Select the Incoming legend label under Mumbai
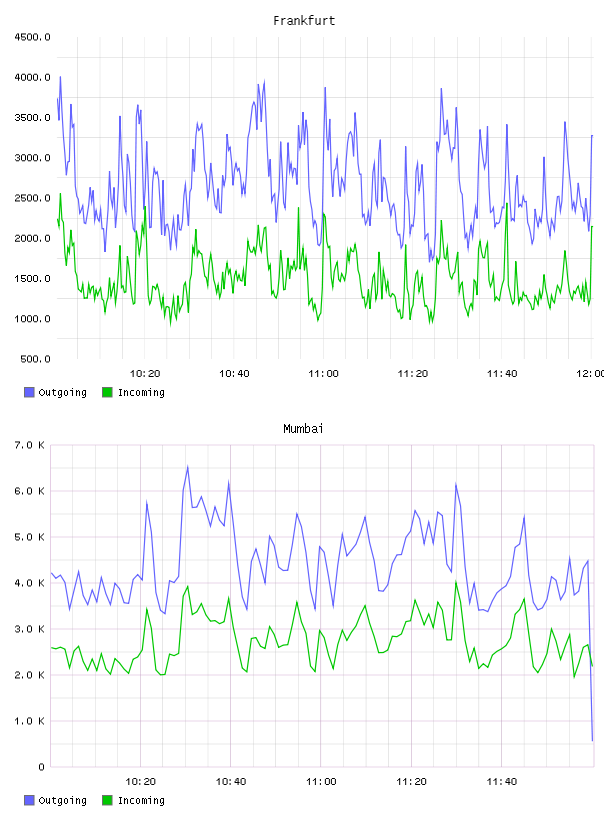The width and height of the screenshot is (608, 816). tap(141, 801)
